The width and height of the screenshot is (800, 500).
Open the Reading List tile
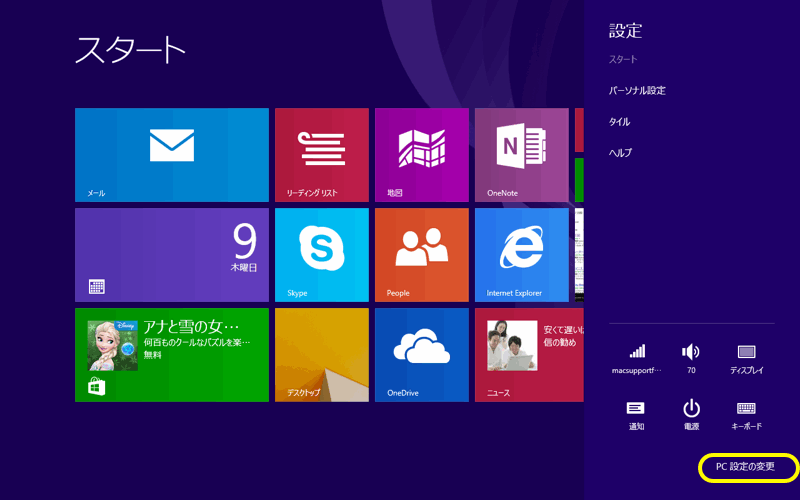(x=321, y=154)
